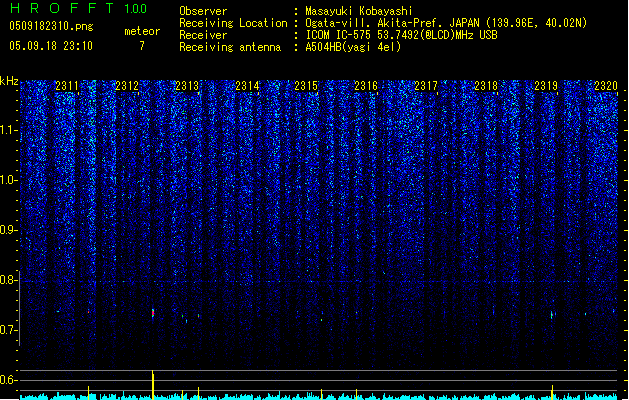Screen dimensions: 629x400
Task: Click the A504HB(yagi 4el) antenna text
Action: point(353,47)
